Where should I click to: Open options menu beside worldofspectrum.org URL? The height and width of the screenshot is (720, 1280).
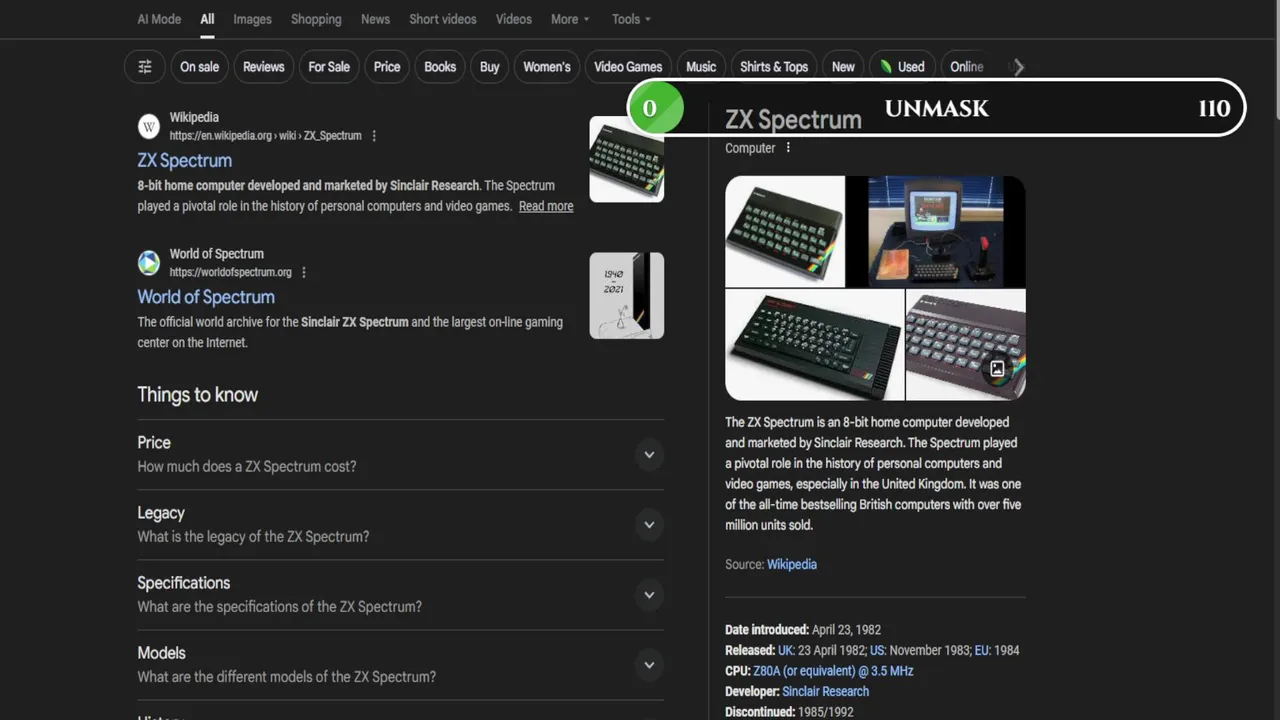pyautogui.click(x=304, y=272)
